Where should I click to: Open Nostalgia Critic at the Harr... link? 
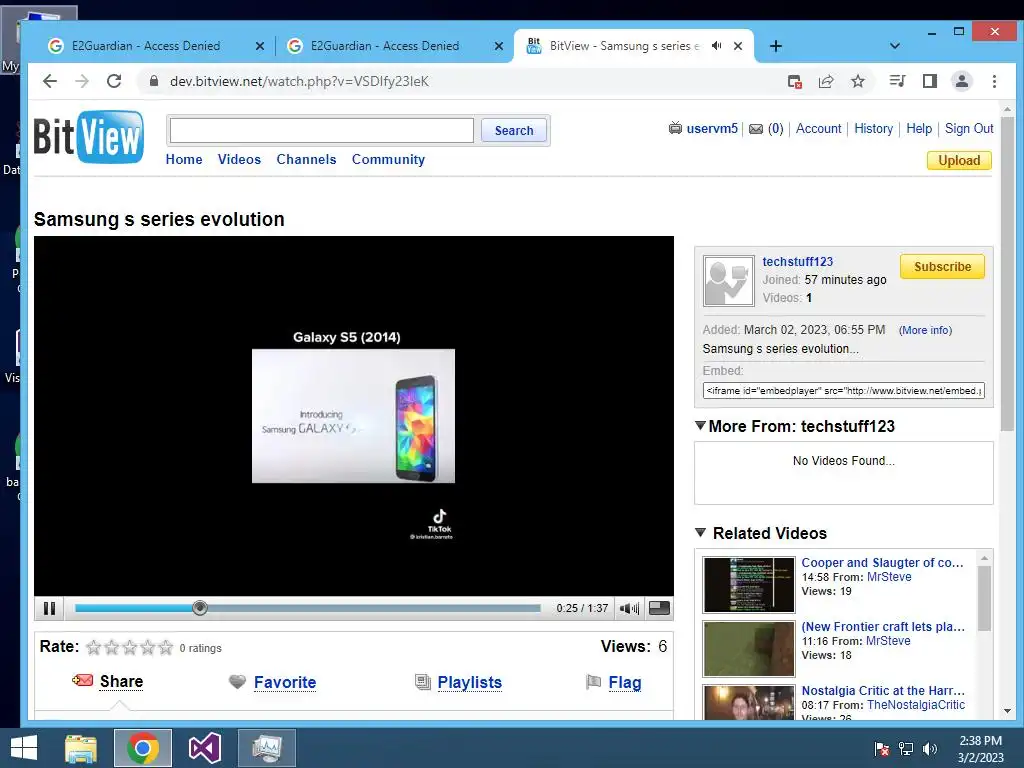pos(883,691)
